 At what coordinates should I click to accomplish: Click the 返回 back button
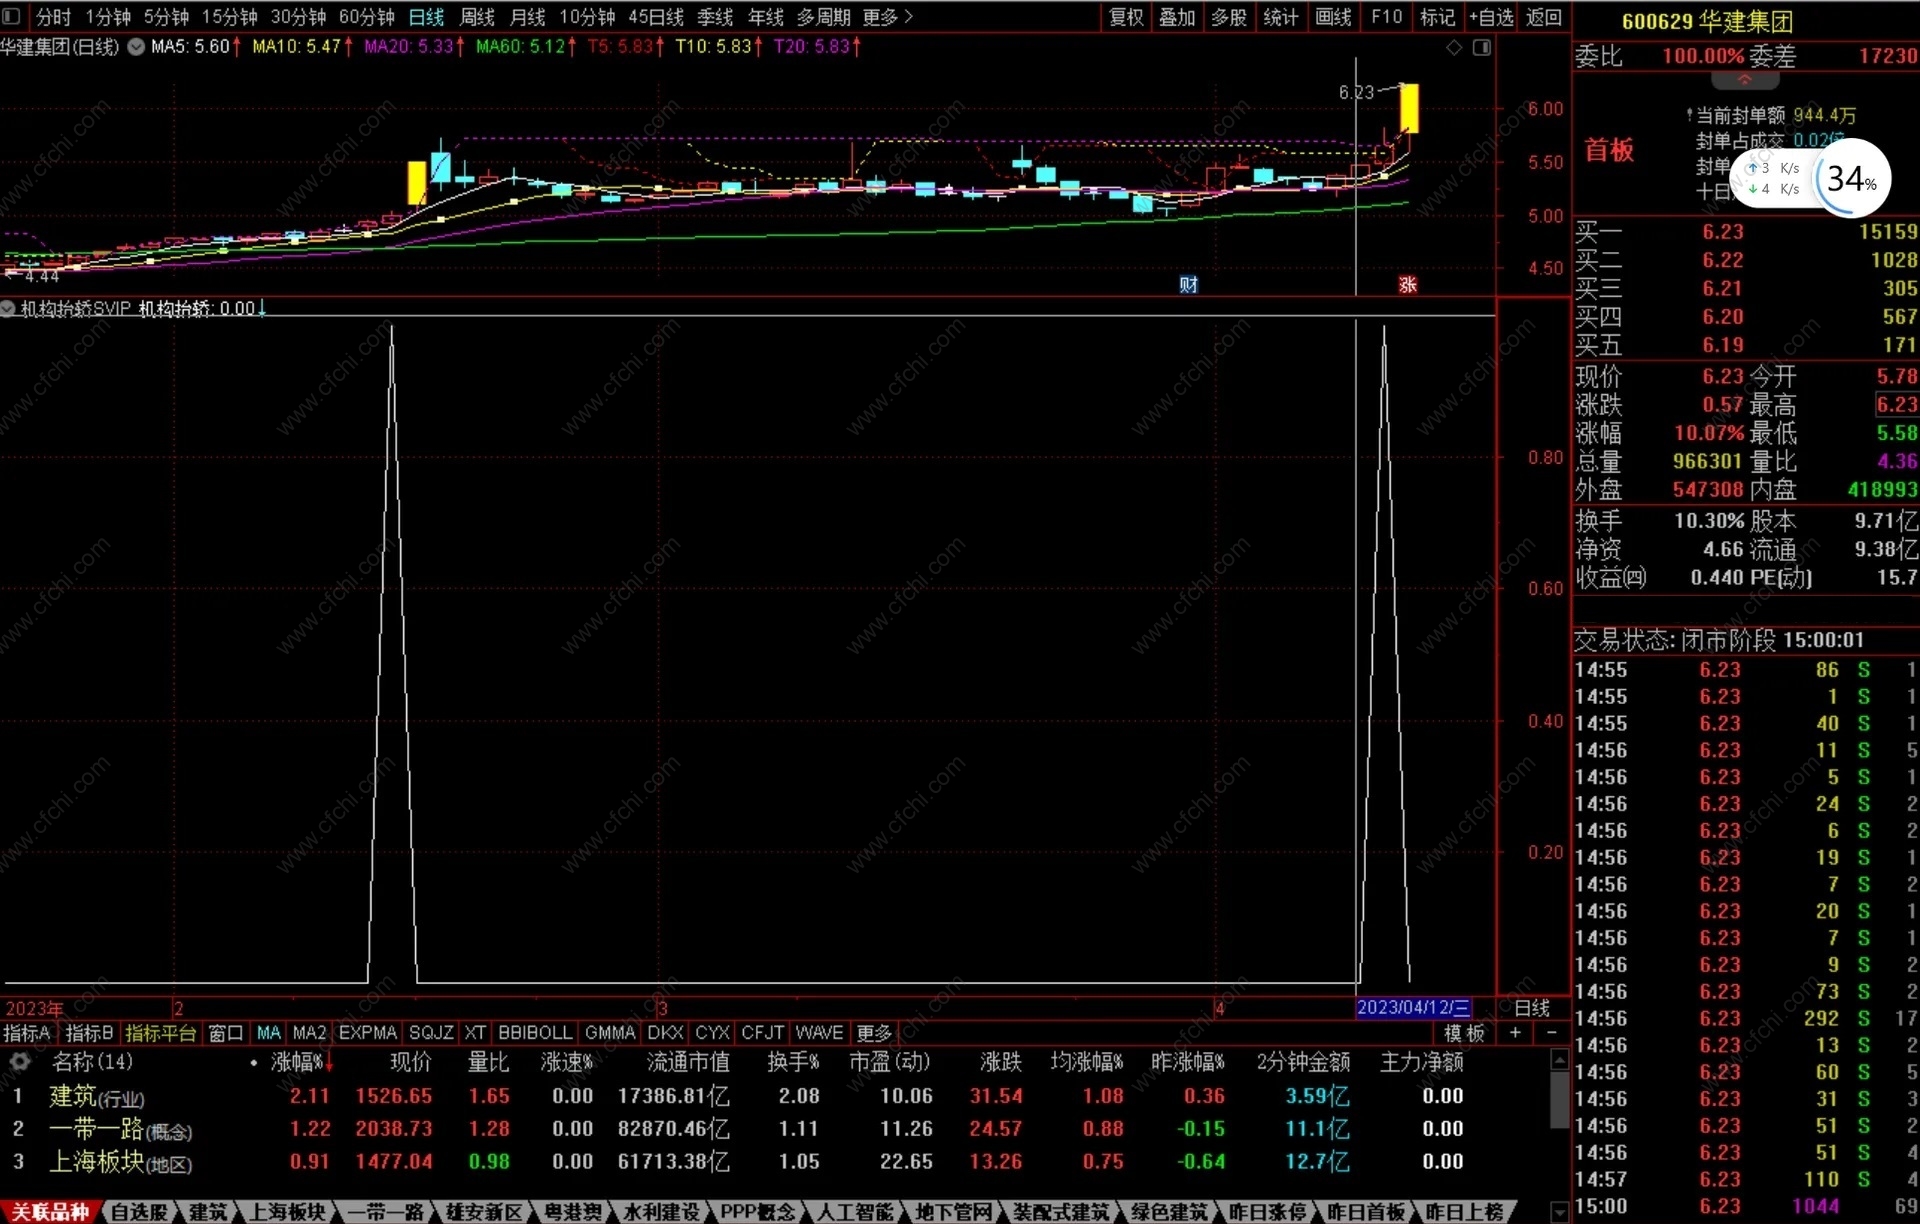point(1543,17)
